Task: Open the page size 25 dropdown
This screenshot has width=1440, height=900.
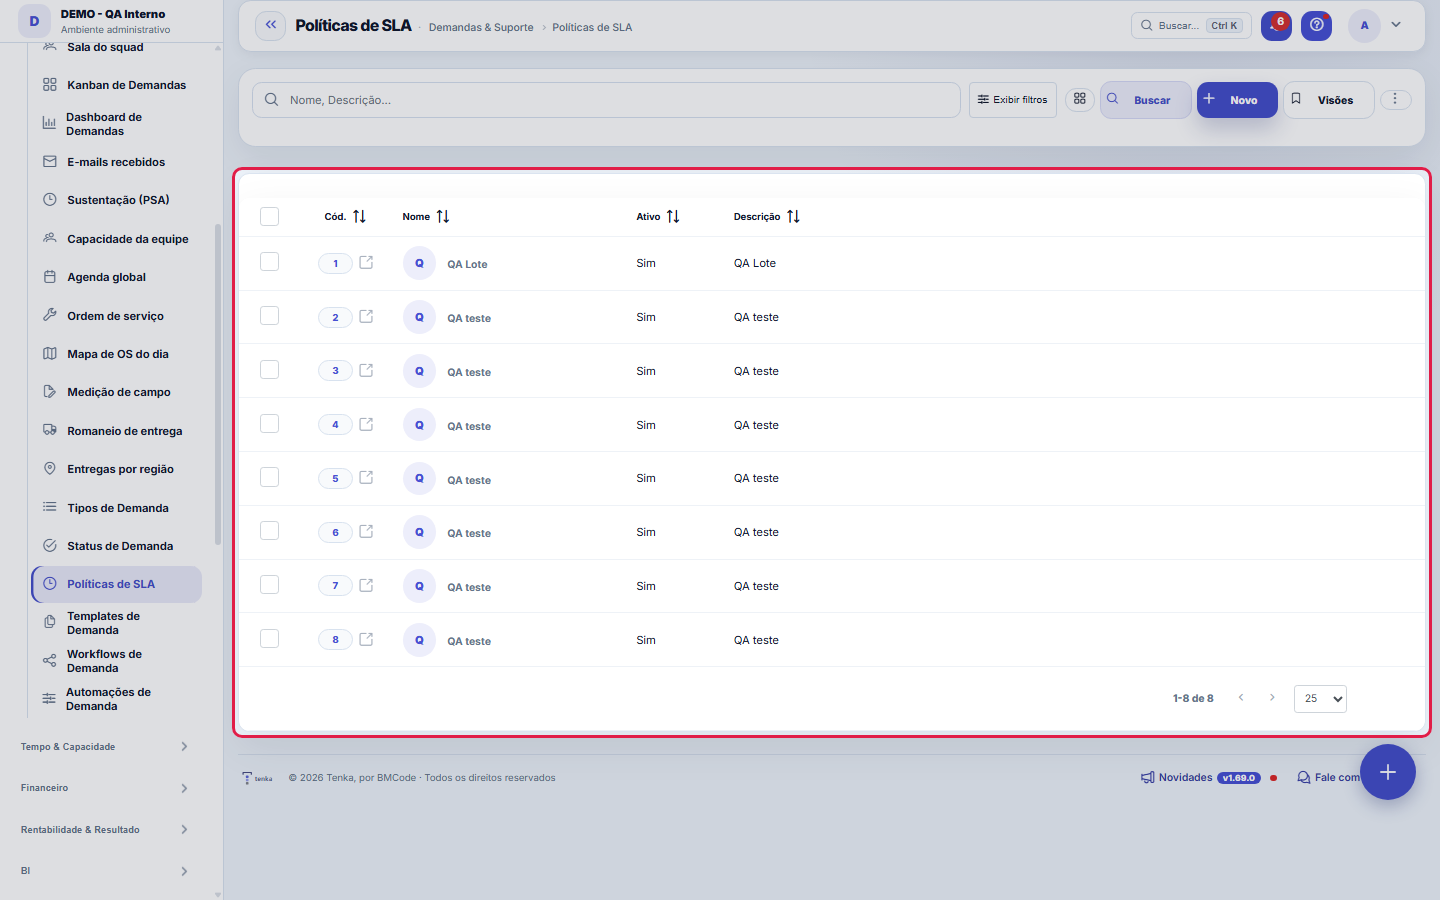Action: (1320, 698)
